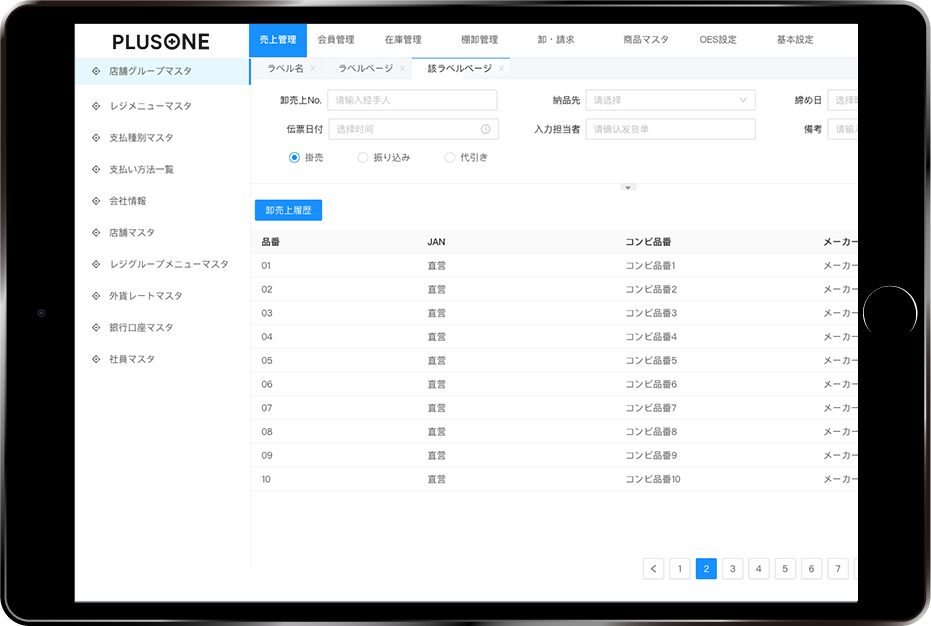This screenshot has width=931, height=626.
Task: Open the 在庫管理 menu
Action: pos(403,40)
